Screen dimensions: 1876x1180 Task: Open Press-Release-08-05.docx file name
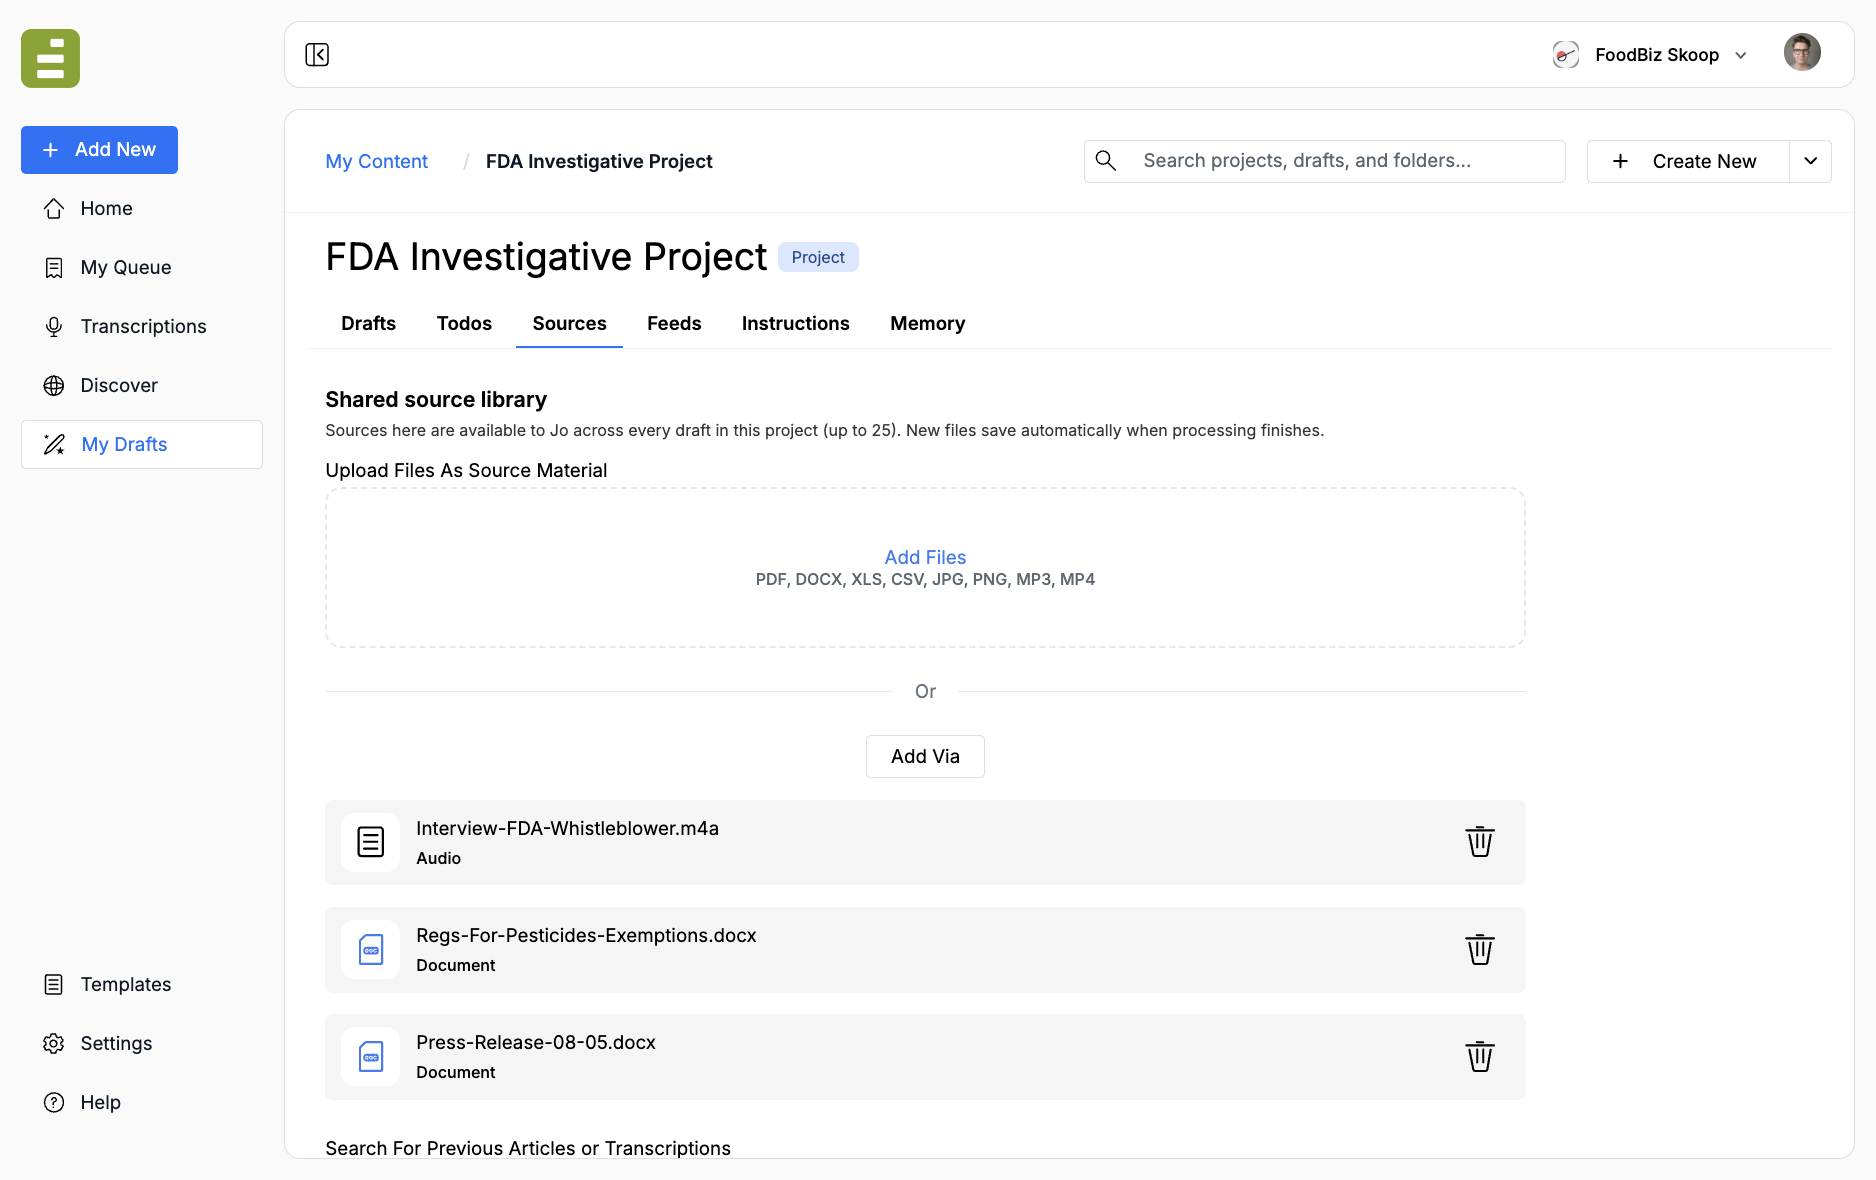[x=536, y=1042]
